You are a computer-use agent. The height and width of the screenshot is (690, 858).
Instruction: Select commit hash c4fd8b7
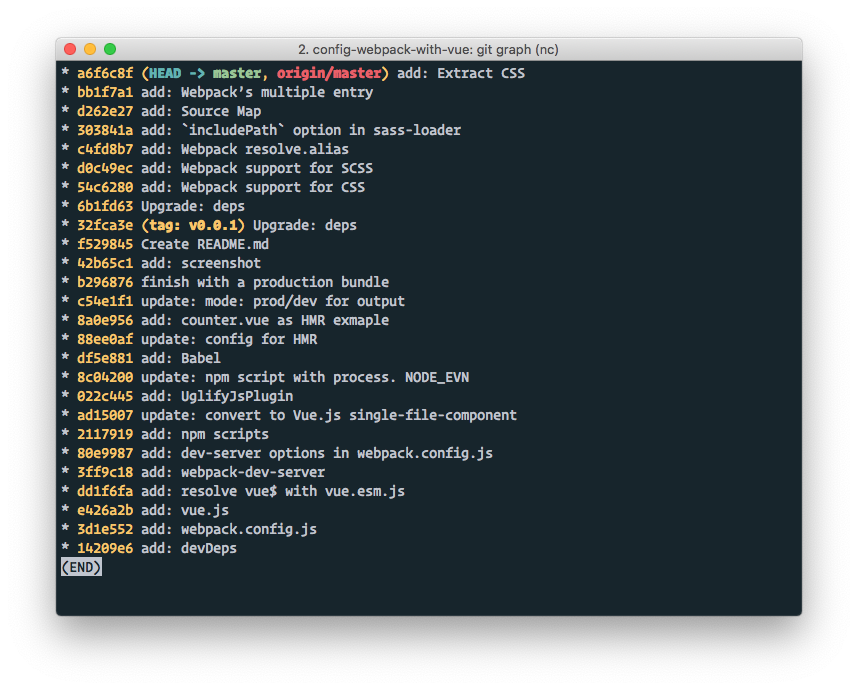pos(105,149)
